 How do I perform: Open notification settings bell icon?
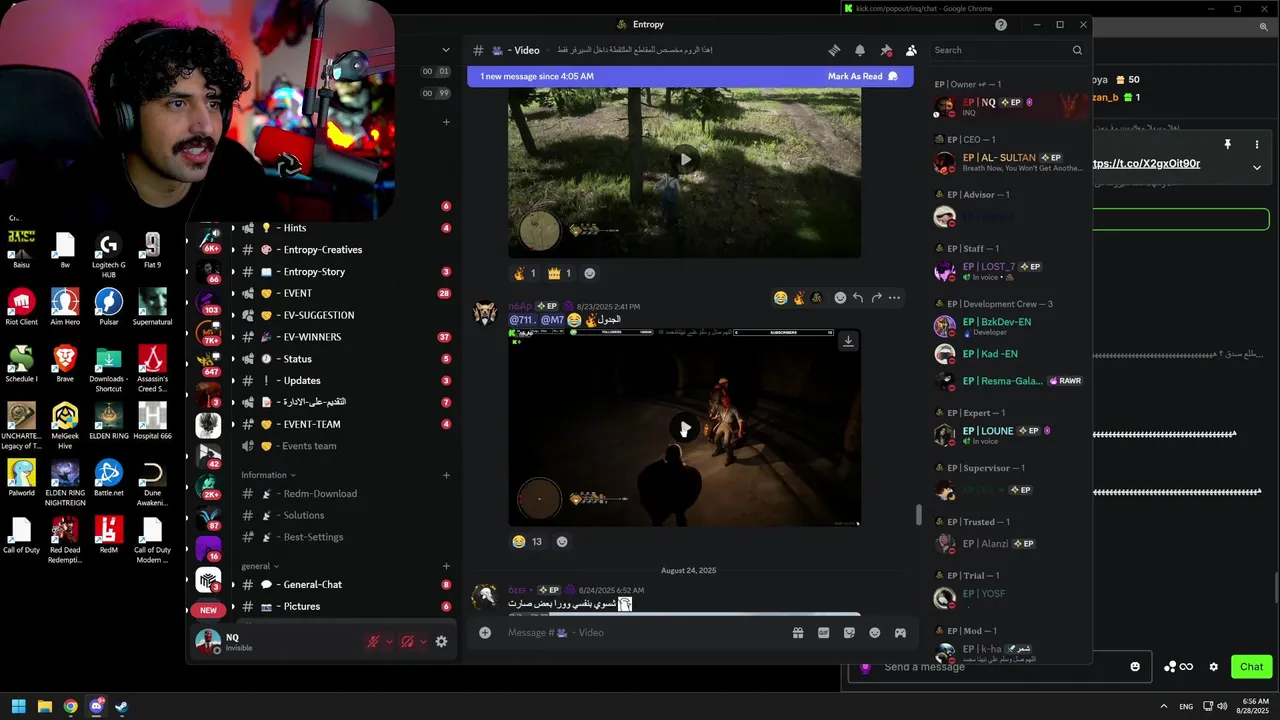tap(860, 50)
